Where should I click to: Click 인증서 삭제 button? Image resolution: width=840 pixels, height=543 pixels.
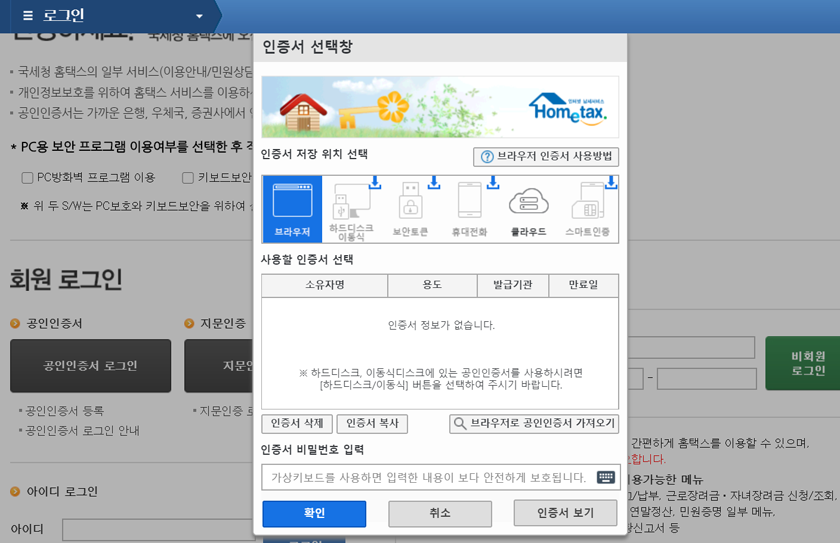pyautogui.click(x=297, y=424)
